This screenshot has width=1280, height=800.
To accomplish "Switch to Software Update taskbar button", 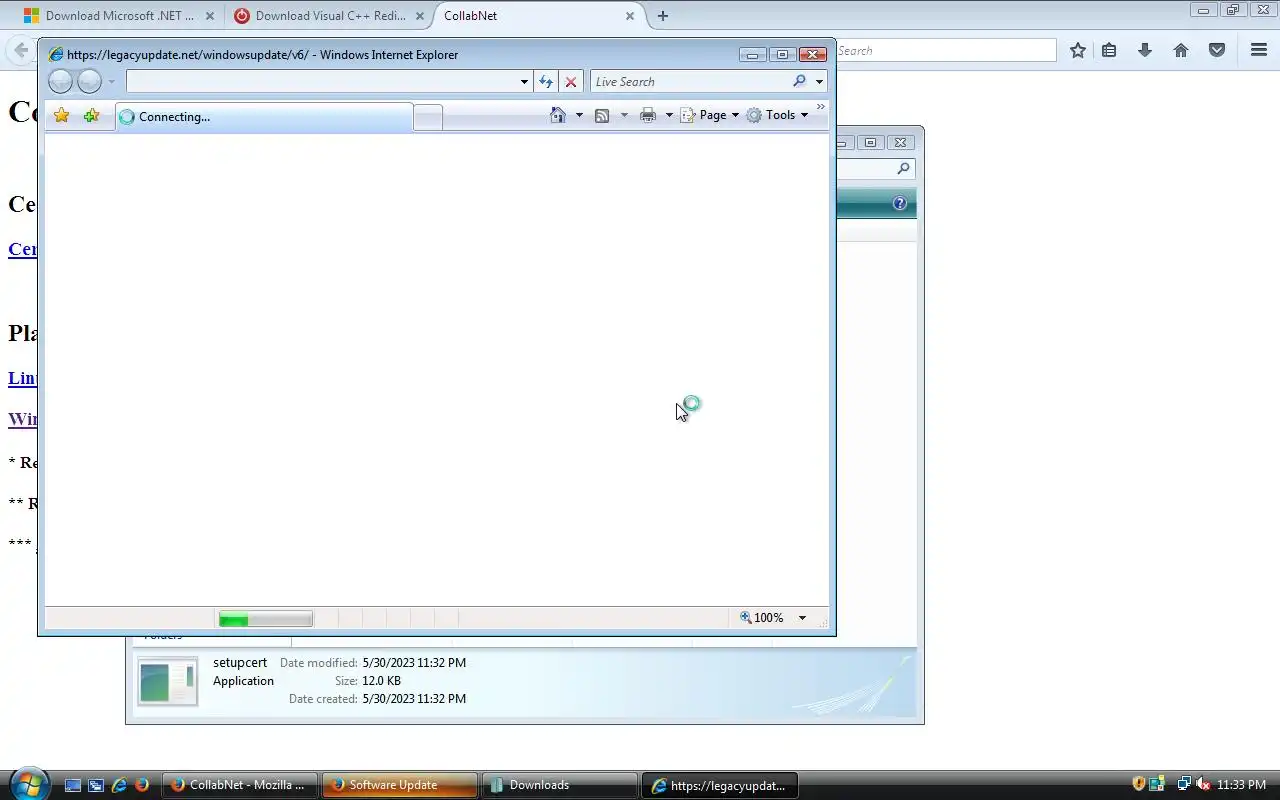I will pos(399,785).
